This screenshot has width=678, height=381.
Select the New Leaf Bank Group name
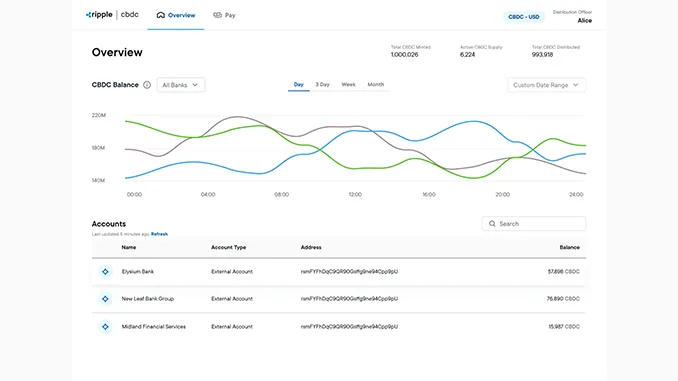coord(148,299)
